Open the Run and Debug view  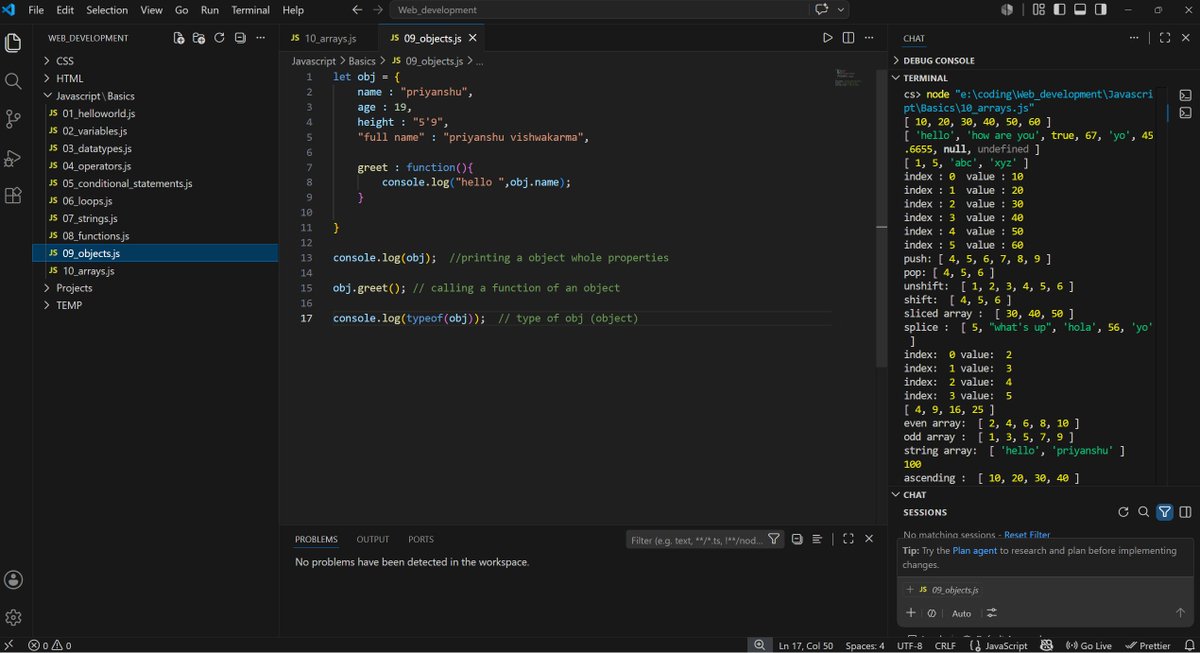point(13,158)
